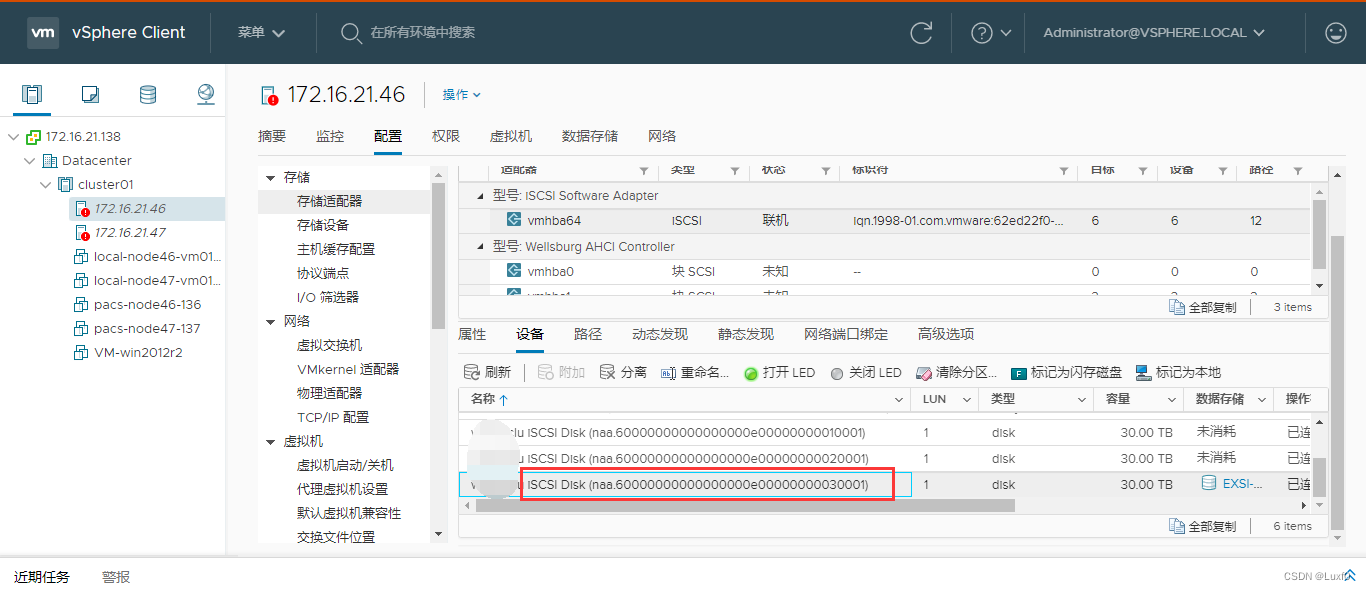Turn on LED (打开 LED)
The width and height of the screenshot is (1366, 590).
(780, 372)
